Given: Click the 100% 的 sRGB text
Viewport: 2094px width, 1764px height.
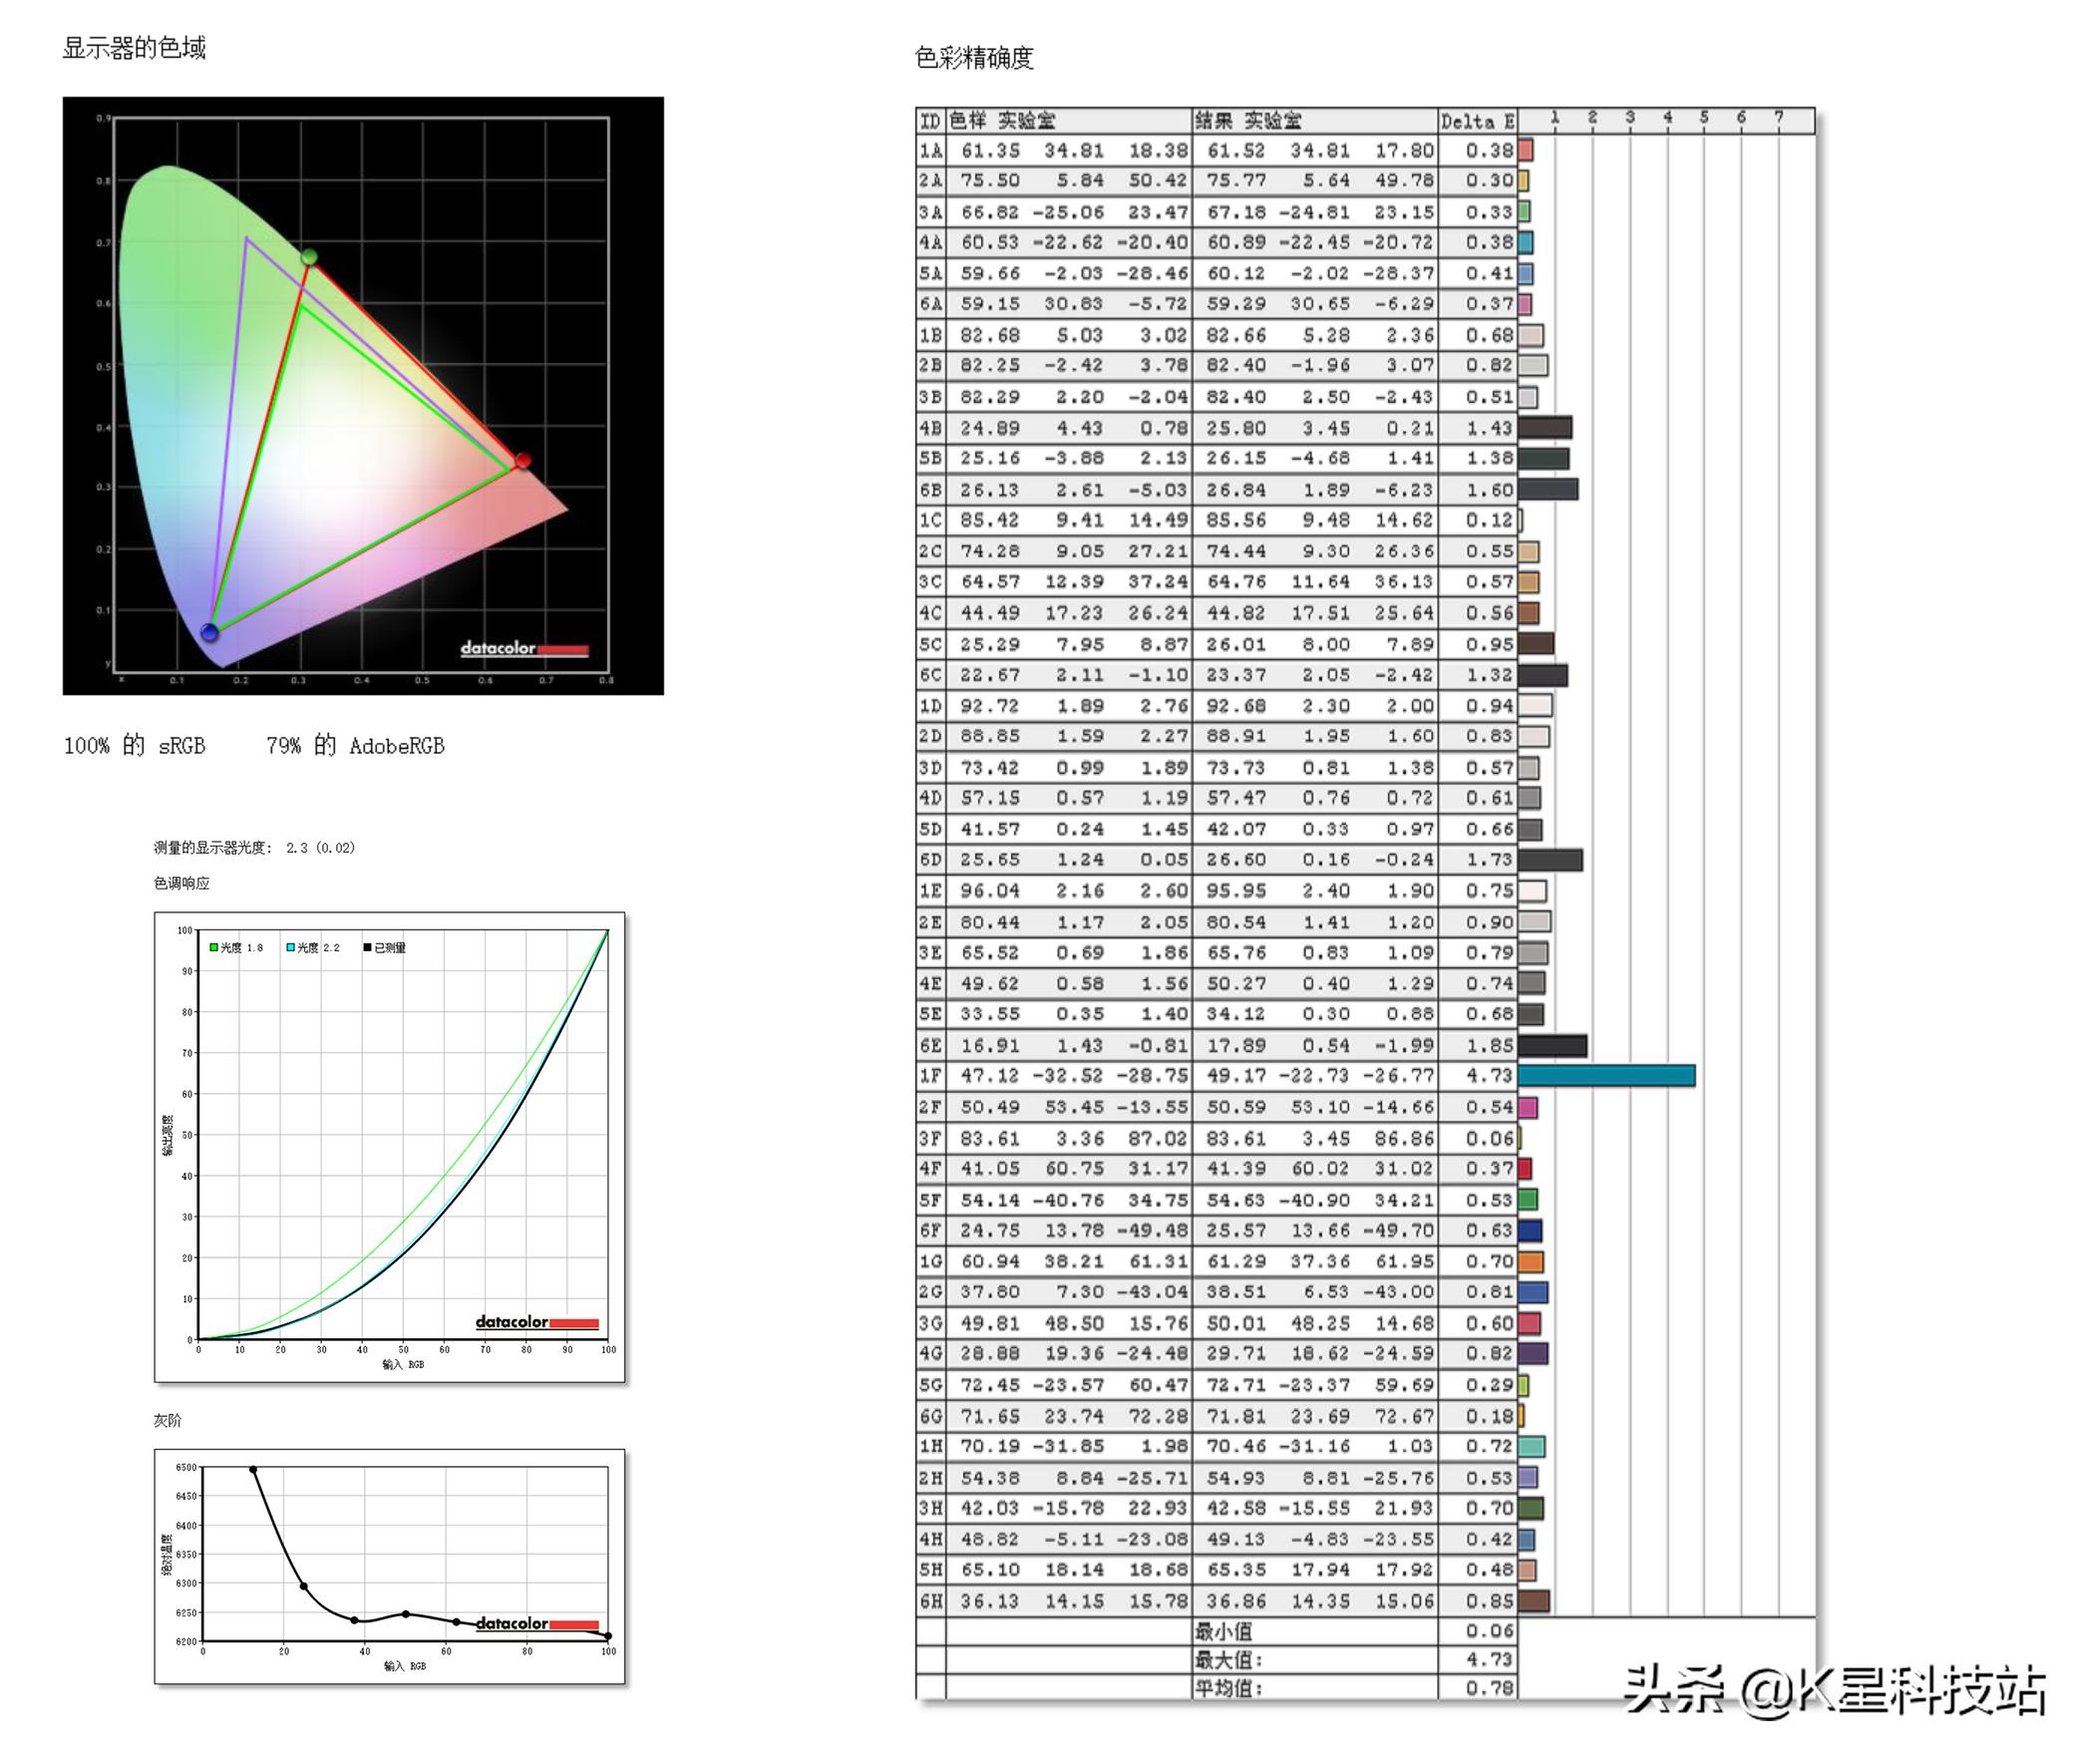Looking at the screenshot, I should pyautogui.click(x=134, y=746).
